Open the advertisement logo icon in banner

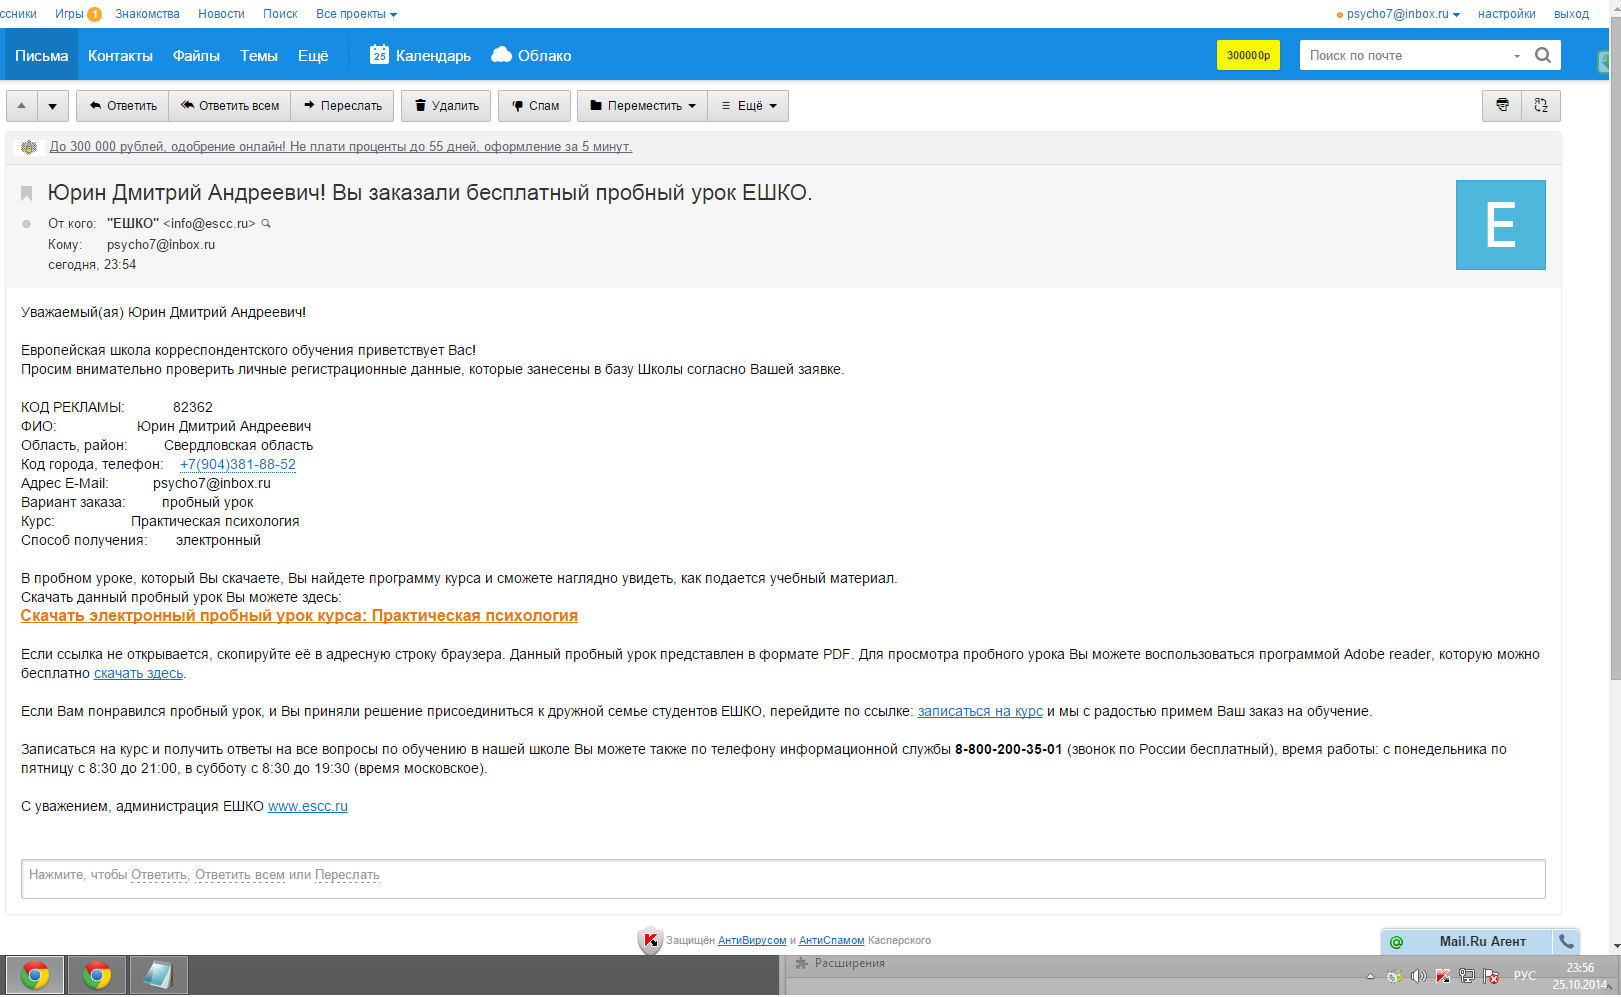tap(29, 147)
